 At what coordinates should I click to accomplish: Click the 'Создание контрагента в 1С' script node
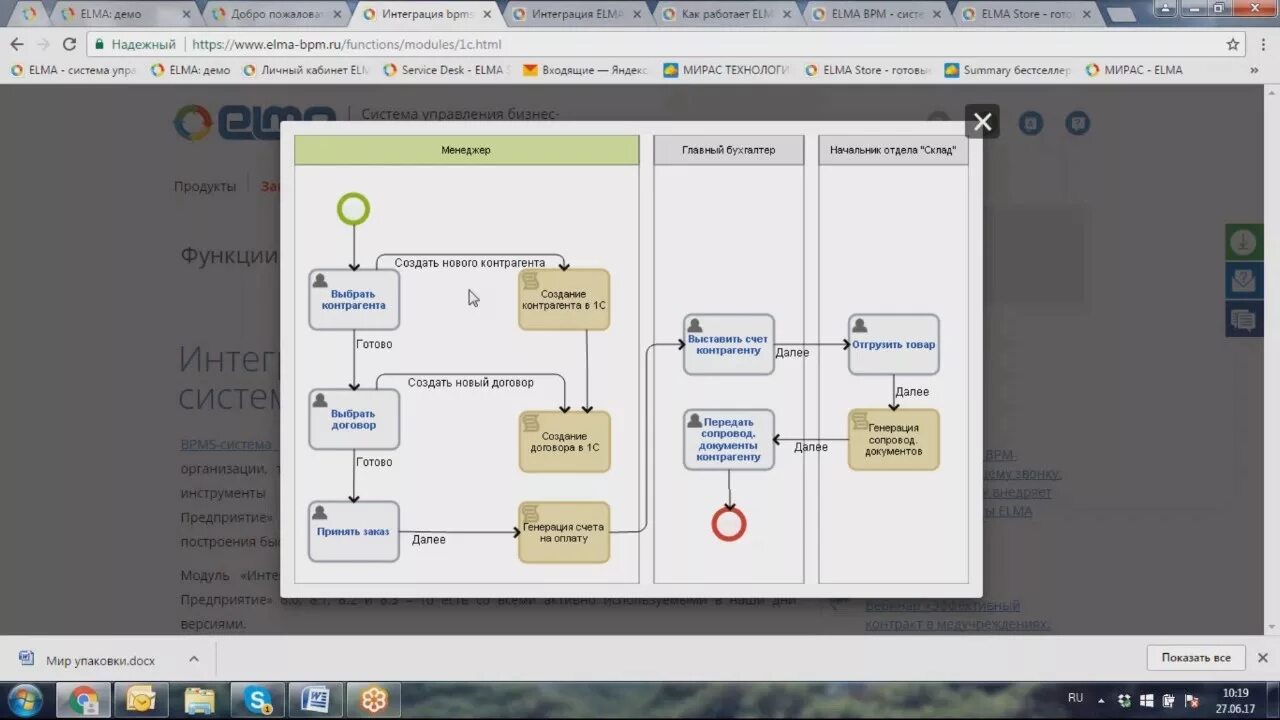click(564, 299)
